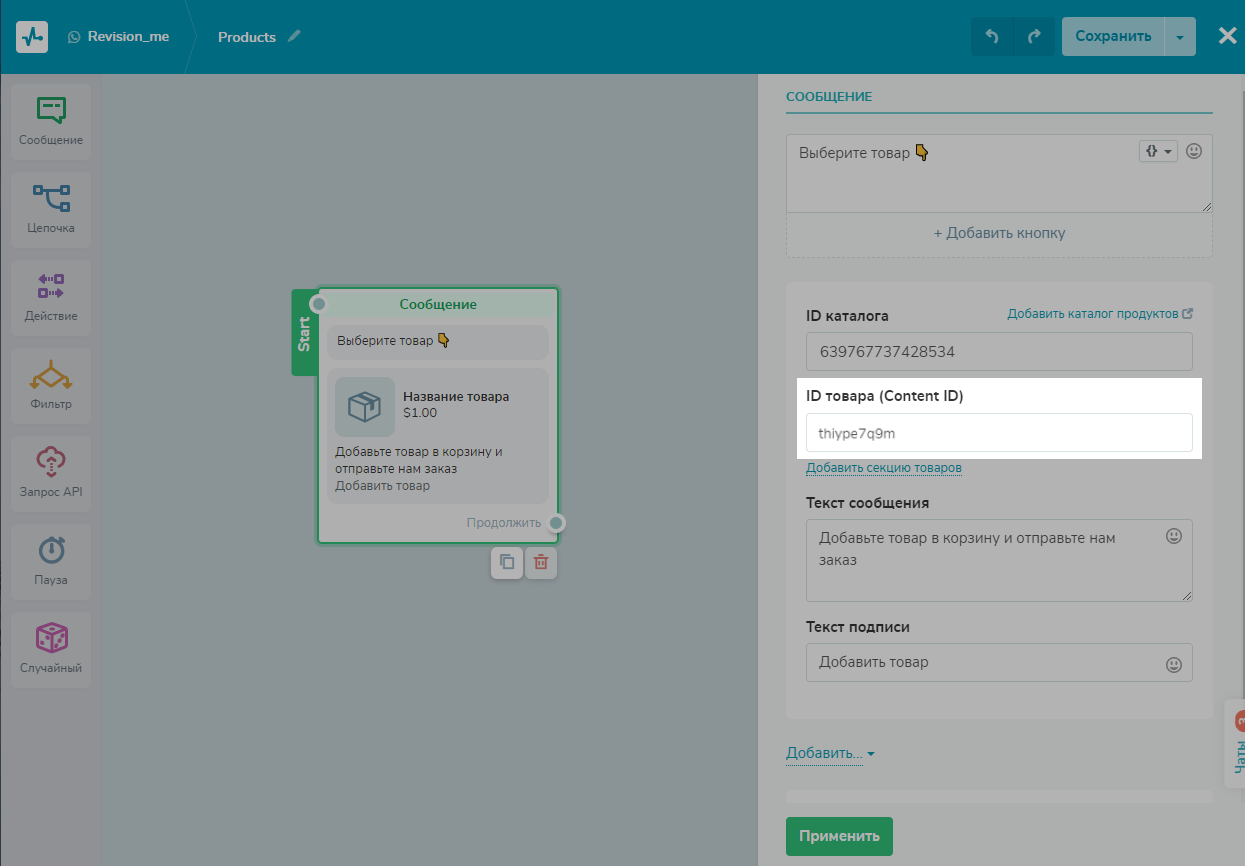Viewport: 1245px width, 866px height.
Task: Delete the message block with trash icon
Action: [541, 562]
